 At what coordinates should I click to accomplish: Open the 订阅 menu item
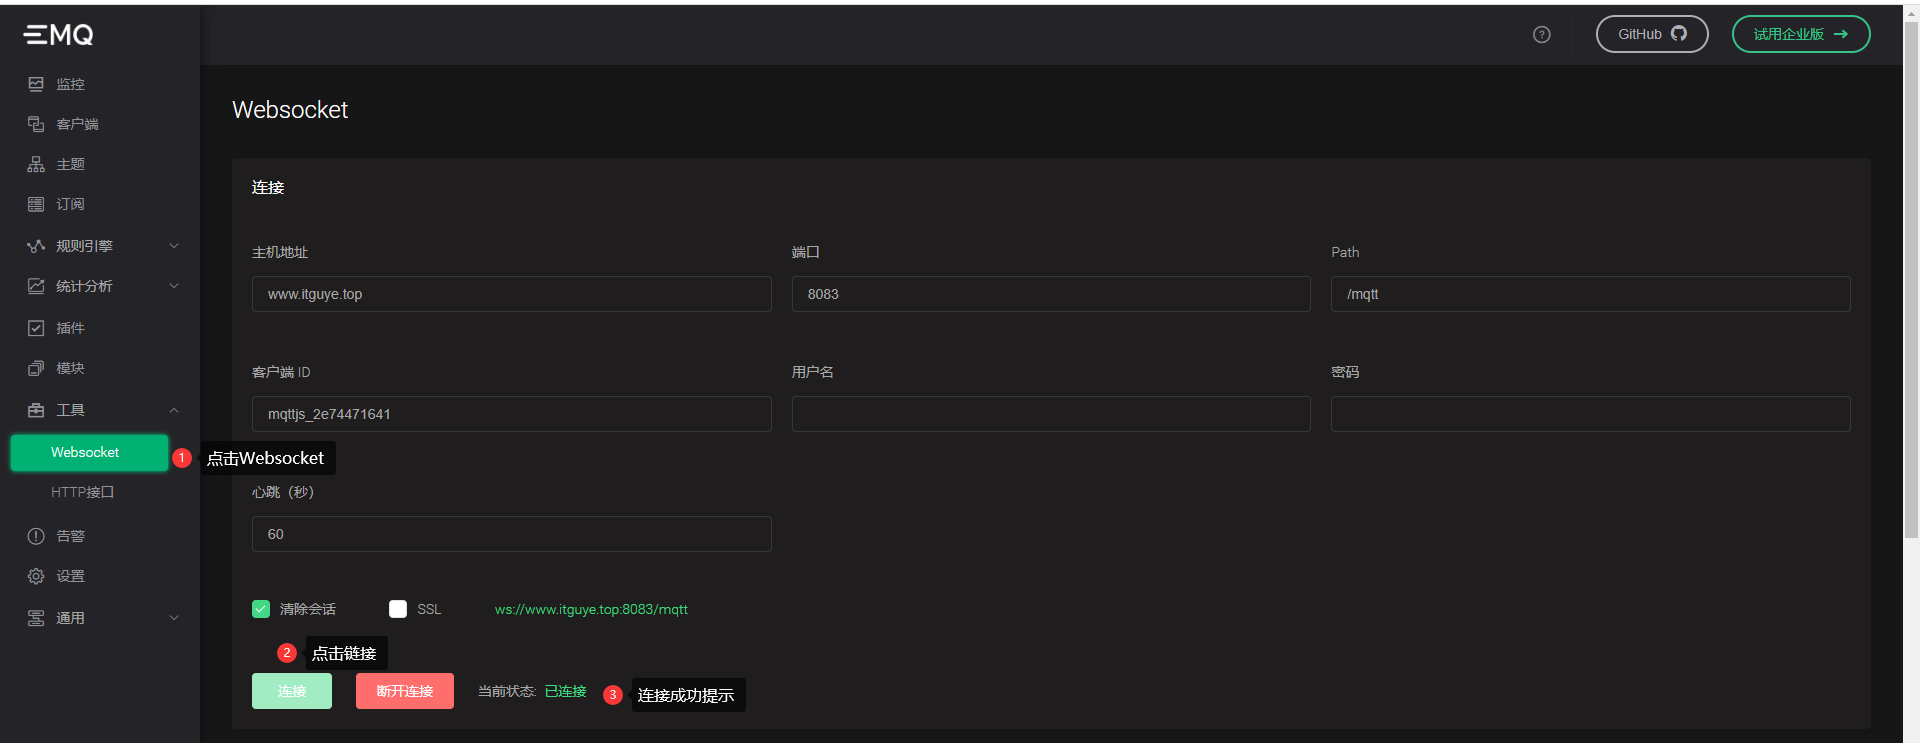(x=100, y=204)
